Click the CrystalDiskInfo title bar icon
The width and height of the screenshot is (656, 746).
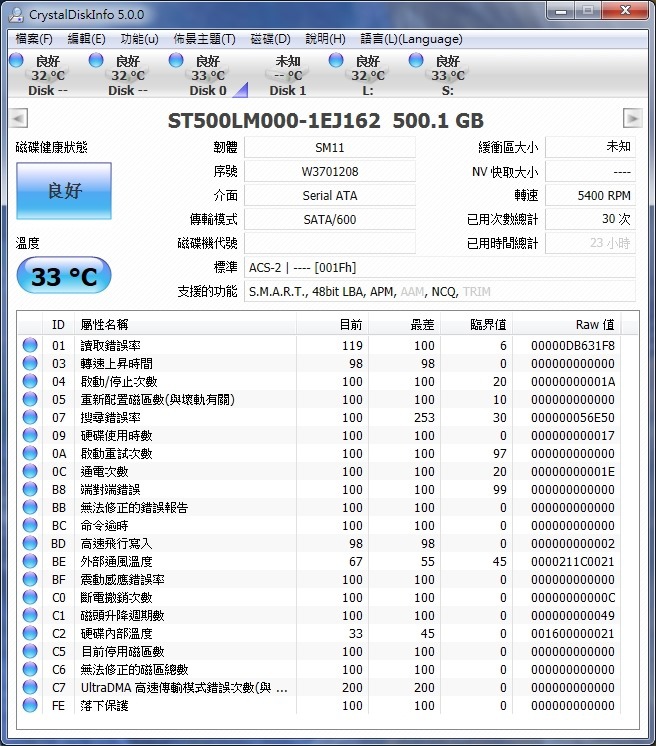coord(17,15)
